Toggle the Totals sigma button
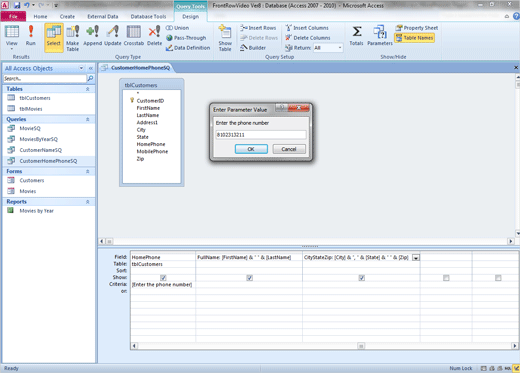The image size is (520, 373). coord(356,35)
